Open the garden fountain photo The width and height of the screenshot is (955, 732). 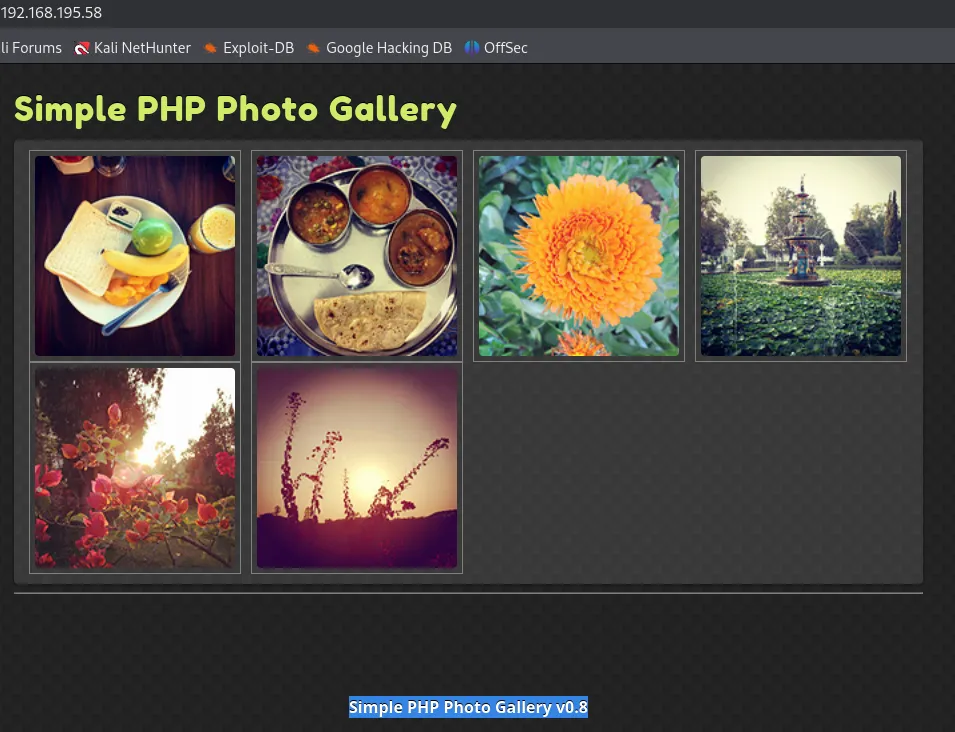801,256
